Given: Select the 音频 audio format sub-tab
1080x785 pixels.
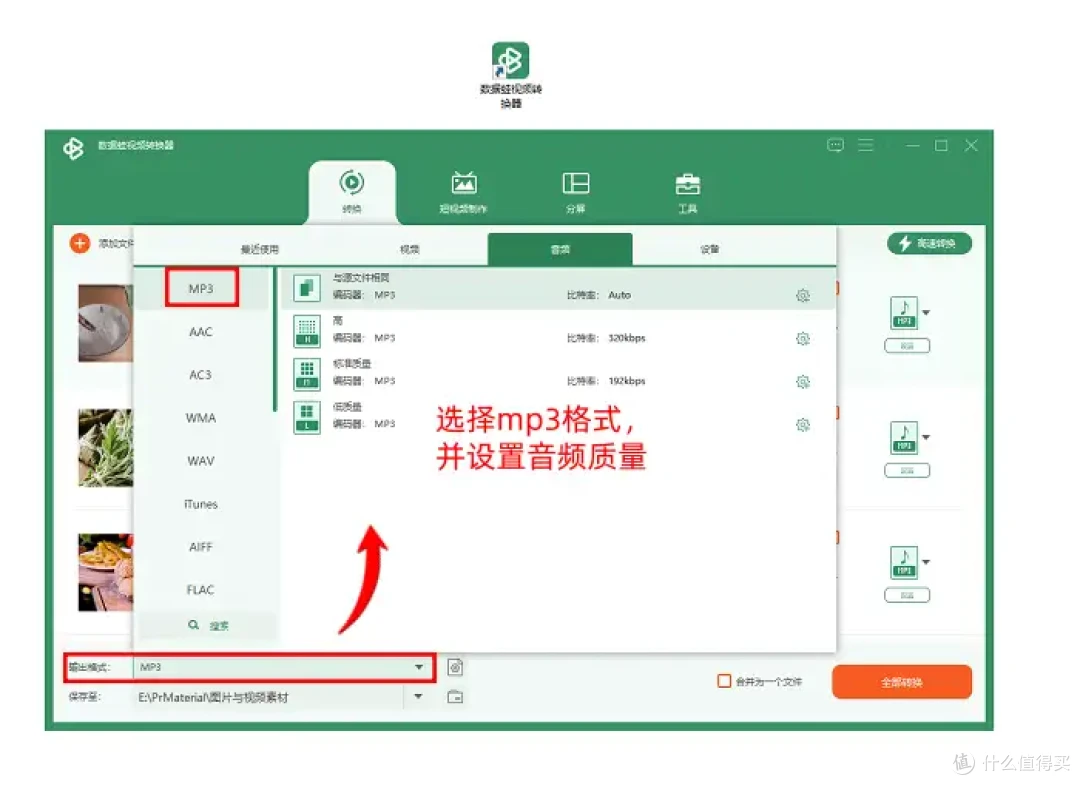Looking at the screenshot, I should [560, 249].
